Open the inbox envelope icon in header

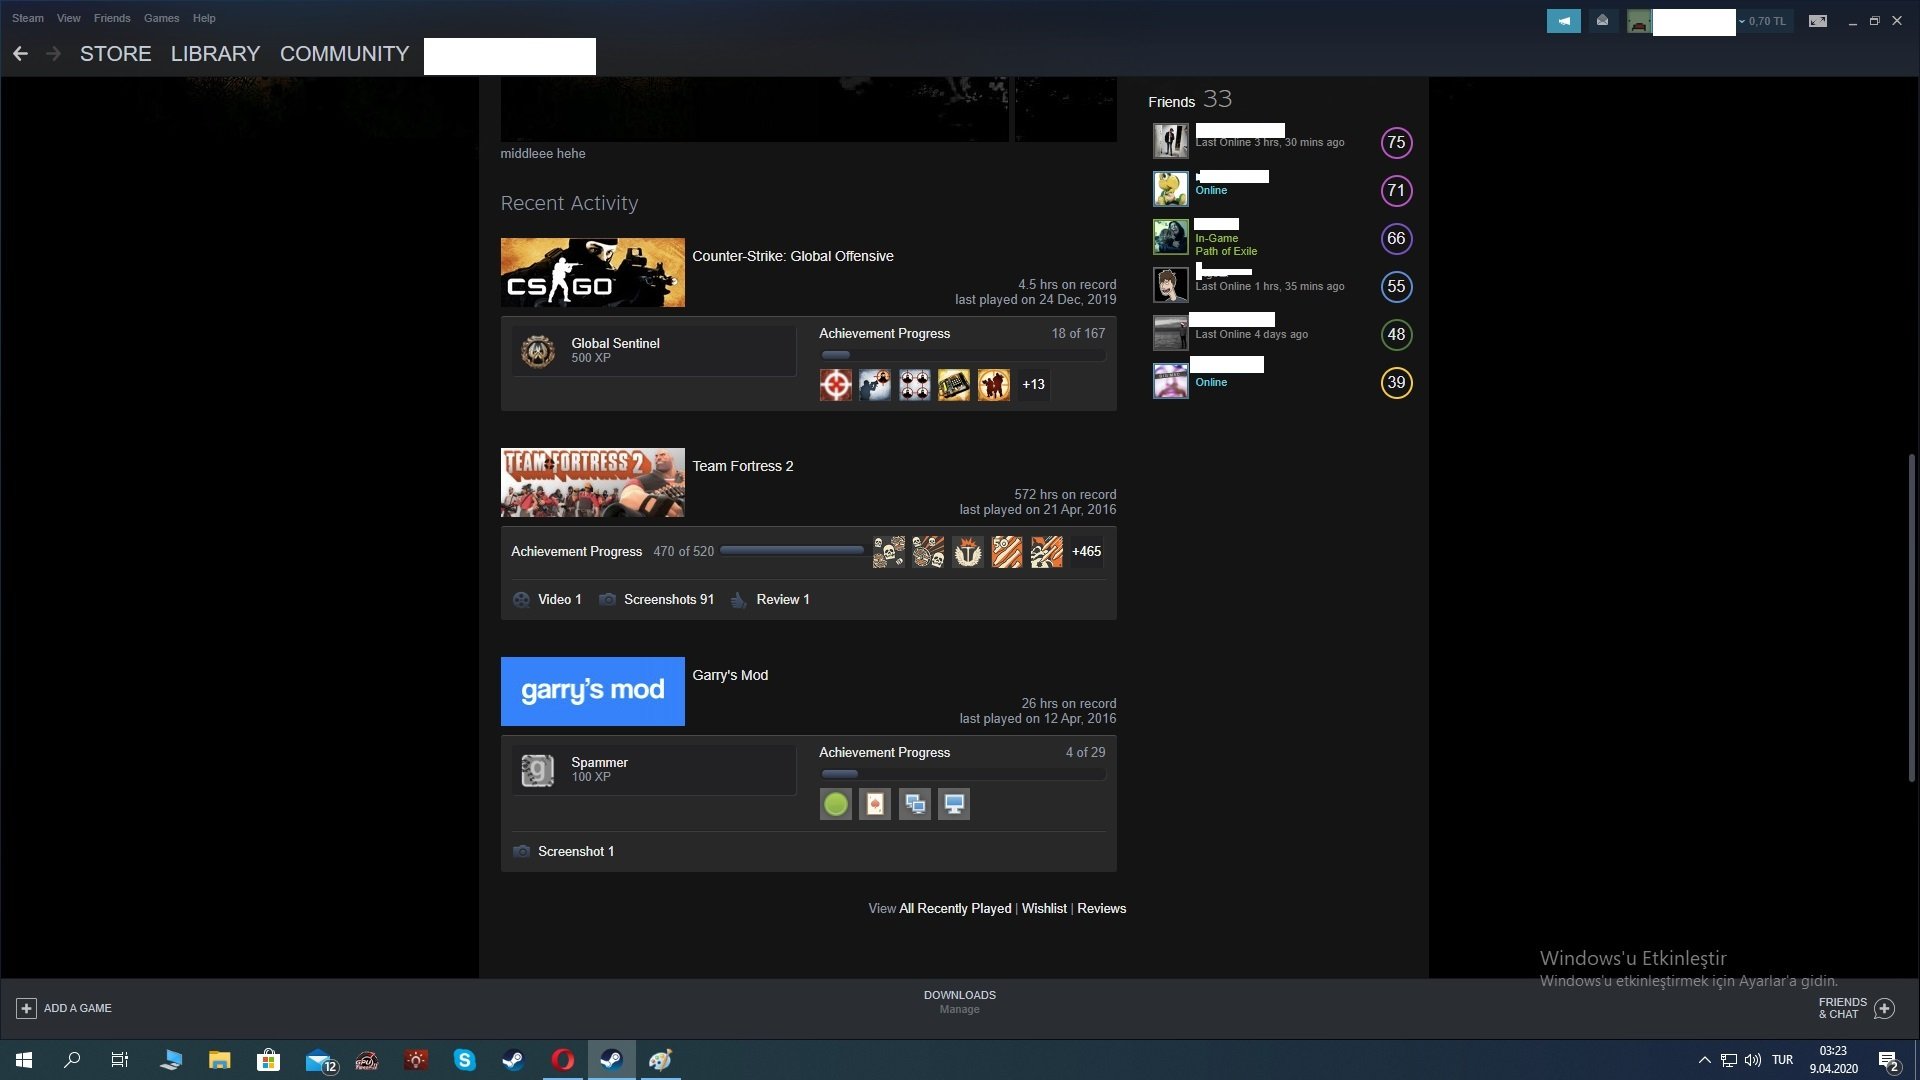[1602, 21]
